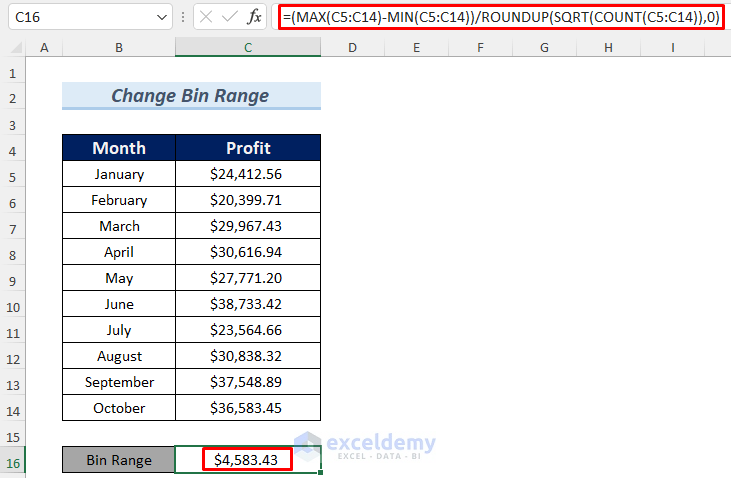
Task: Click the 'Change Bin Range' title cell
Action: pos(191,96)
